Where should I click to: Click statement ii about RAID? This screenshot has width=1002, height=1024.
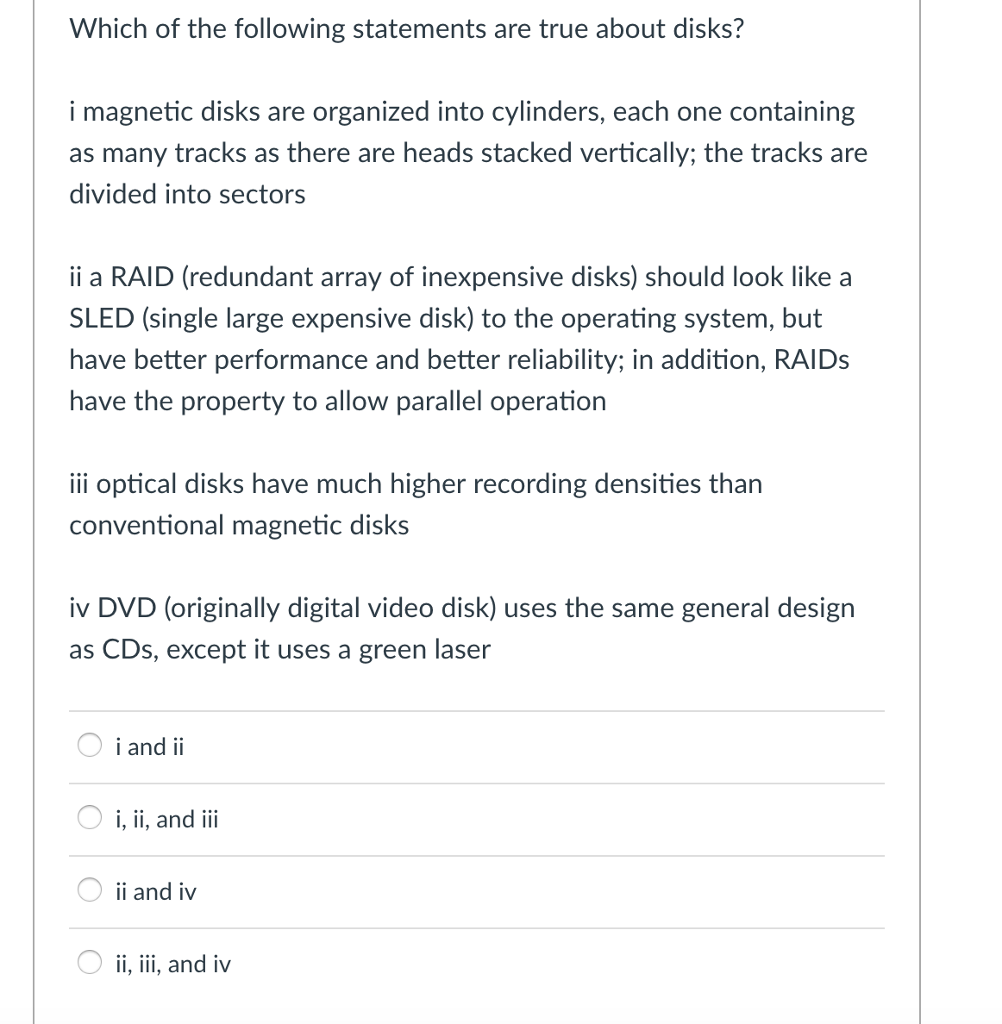click(460, 338)
